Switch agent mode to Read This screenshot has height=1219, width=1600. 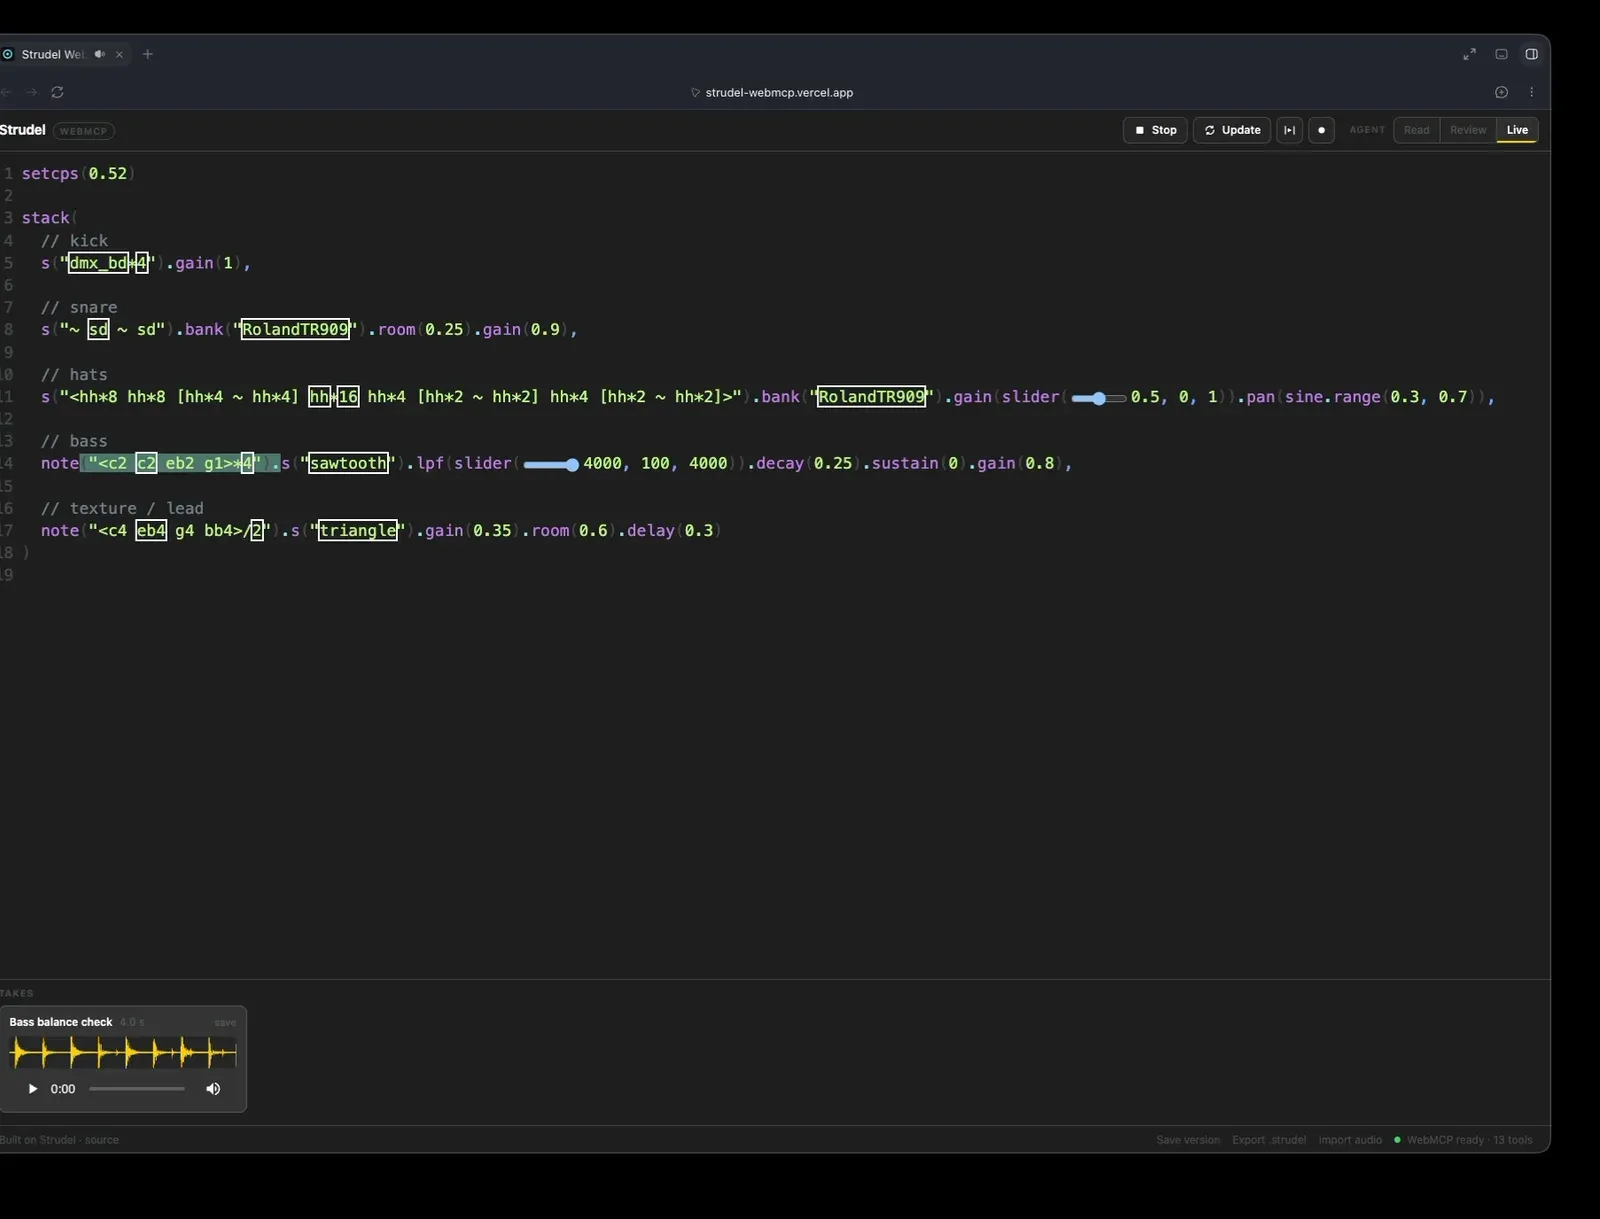click(x=1416, y=130)
